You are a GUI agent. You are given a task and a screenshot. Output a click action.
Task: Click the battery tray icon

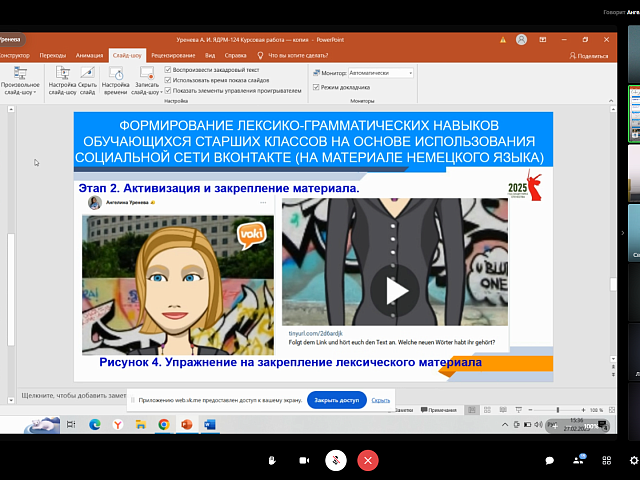coord(527,425)
